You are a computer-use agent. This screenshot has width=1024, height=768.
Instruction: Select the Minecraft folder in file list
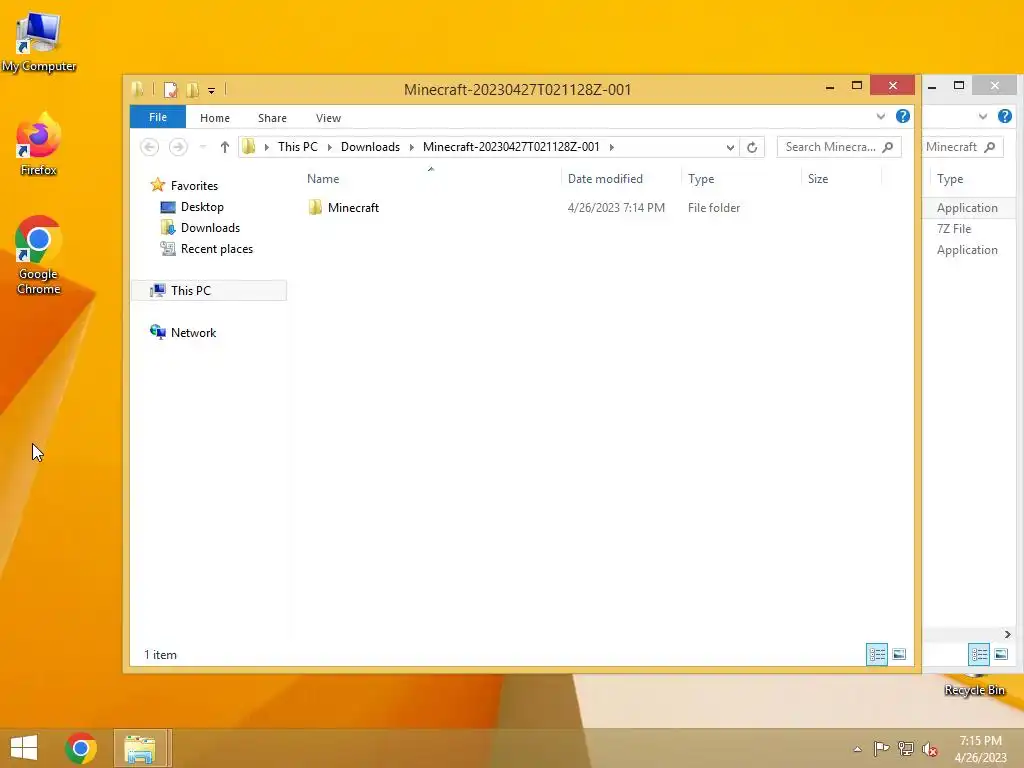coord(353,208)
